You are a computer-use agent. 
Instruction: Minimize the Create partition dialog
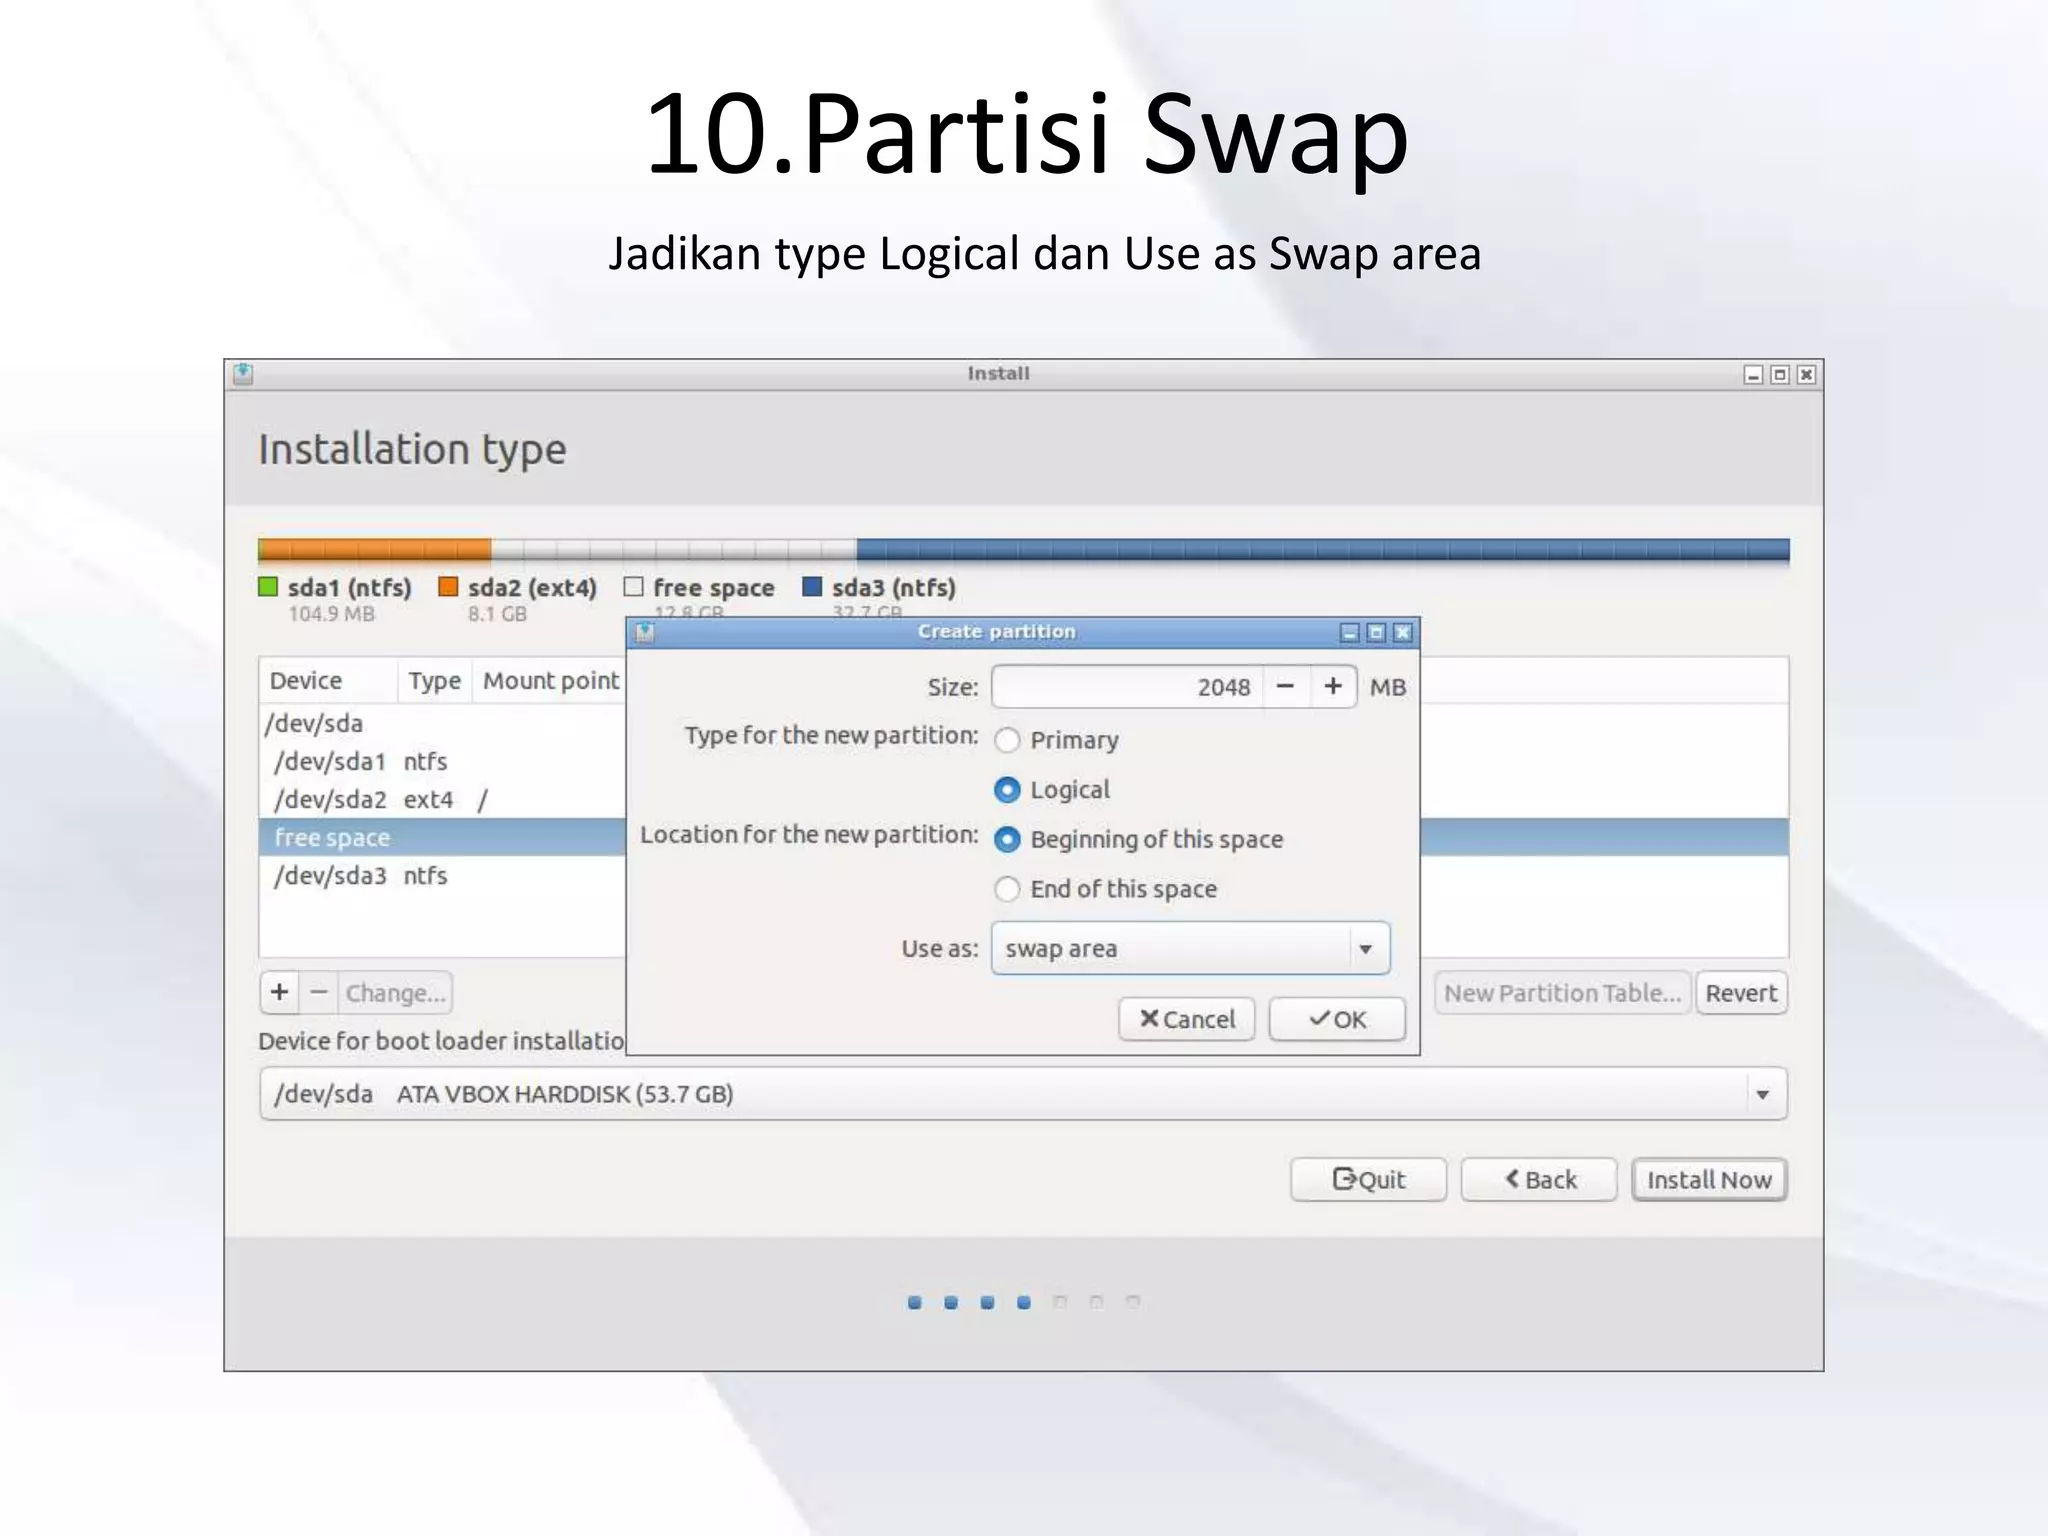[x=1350, y=632]
